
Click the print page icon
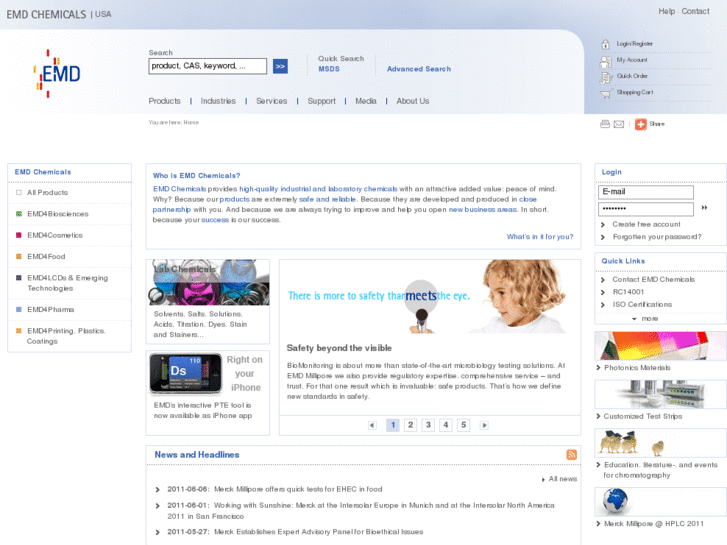pyautogui.click(x=605, y=124)
